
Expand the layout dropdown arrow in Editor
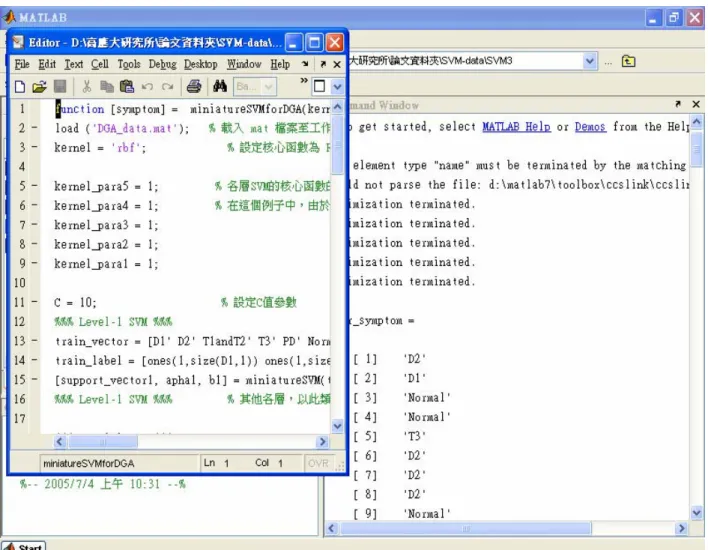(x=337, y=86)
